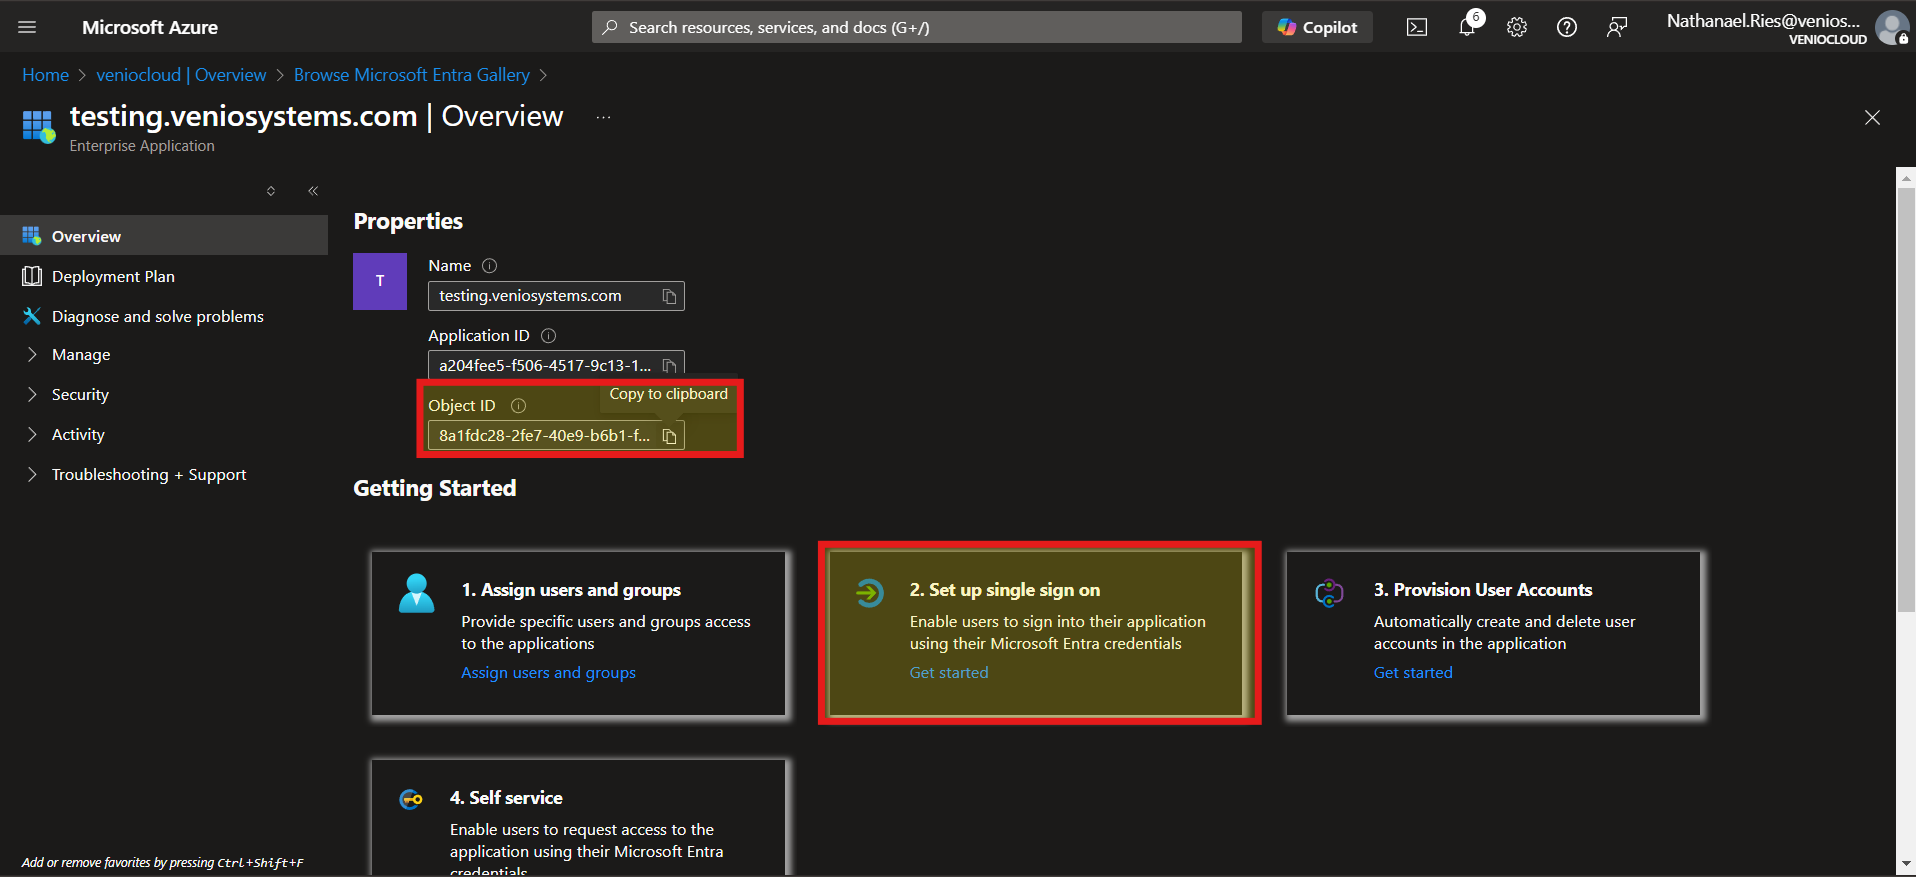Click the Enterprise Application grid icon

coord(39,126)
